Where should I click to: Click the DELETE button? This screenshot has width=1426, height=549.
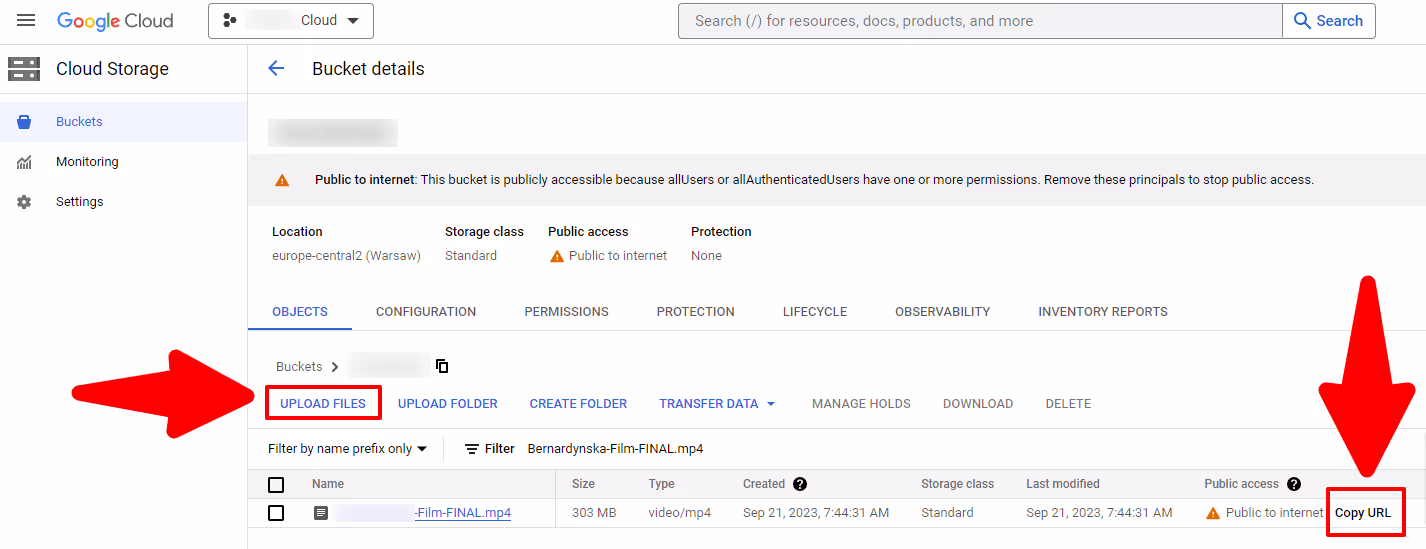[x=1068, y=404]
